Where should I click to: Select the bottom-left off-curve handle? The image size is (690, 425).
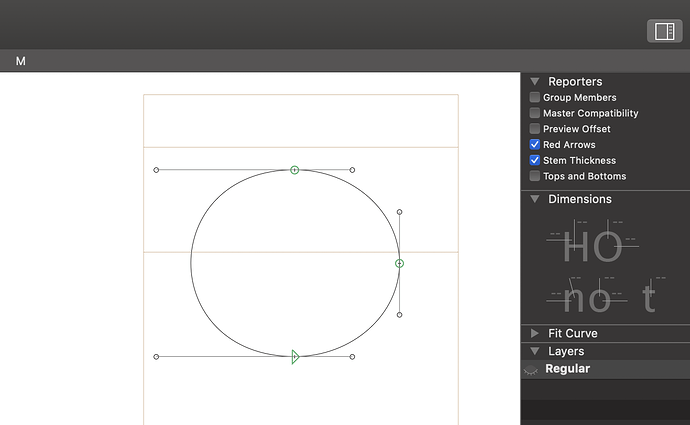coord(156,357)
